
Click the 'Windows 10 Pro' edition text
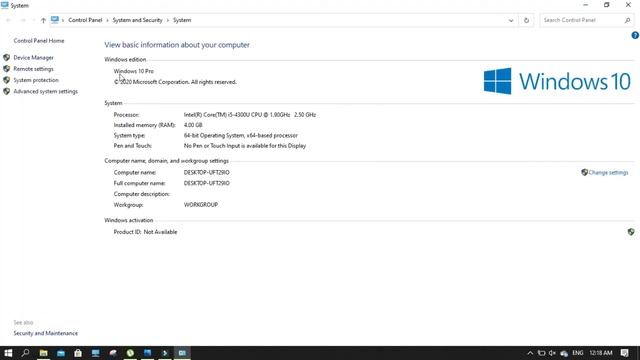click(x=133, y=71)
